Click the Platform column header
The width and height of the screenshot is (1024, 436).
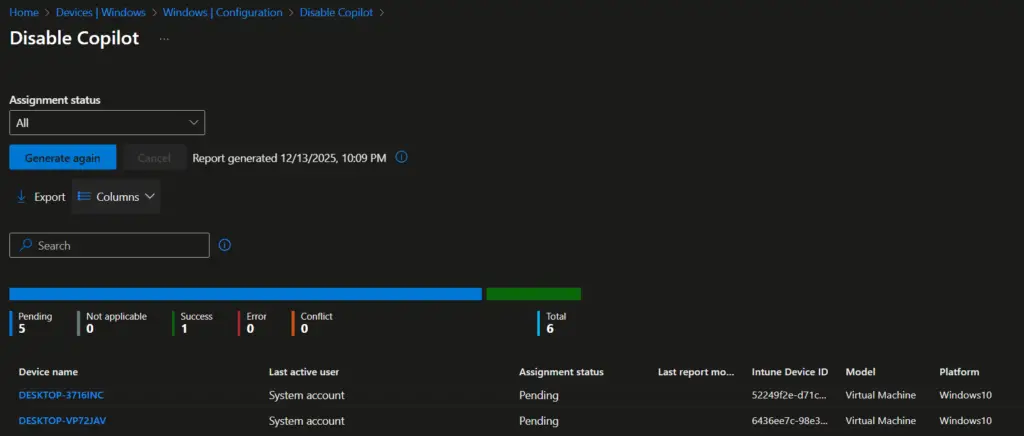tap(959, 372)
